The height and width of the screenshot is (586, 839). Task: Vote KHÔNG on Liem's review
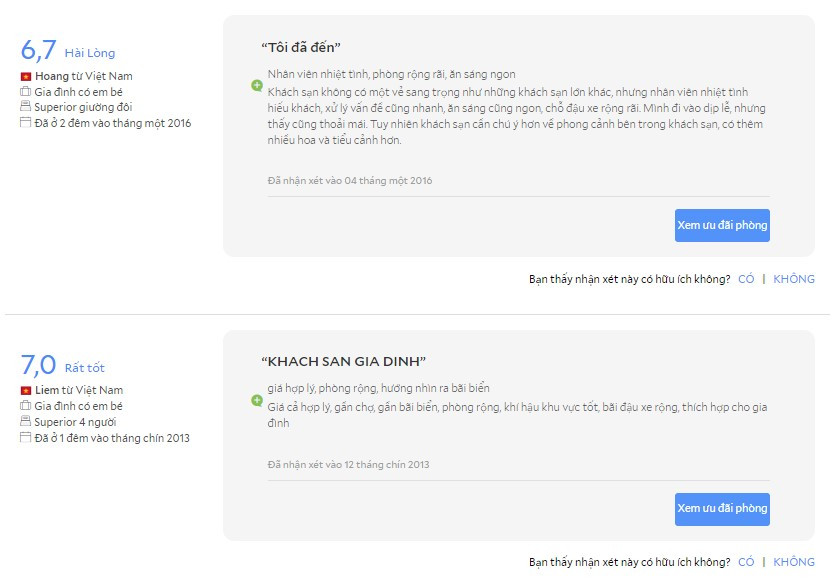click(794, 562)
